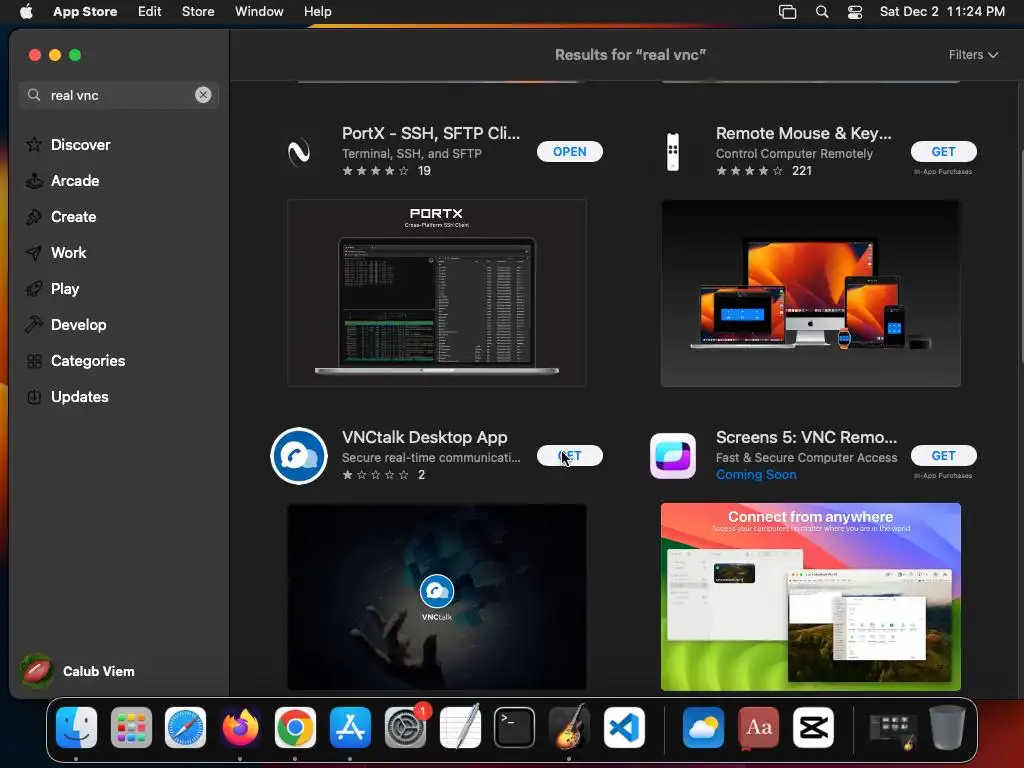Image resolution: width=1024 pixels, height=768 pixels.
Task: Click the Calub Viem avatar picture
Action: (37, 671)
